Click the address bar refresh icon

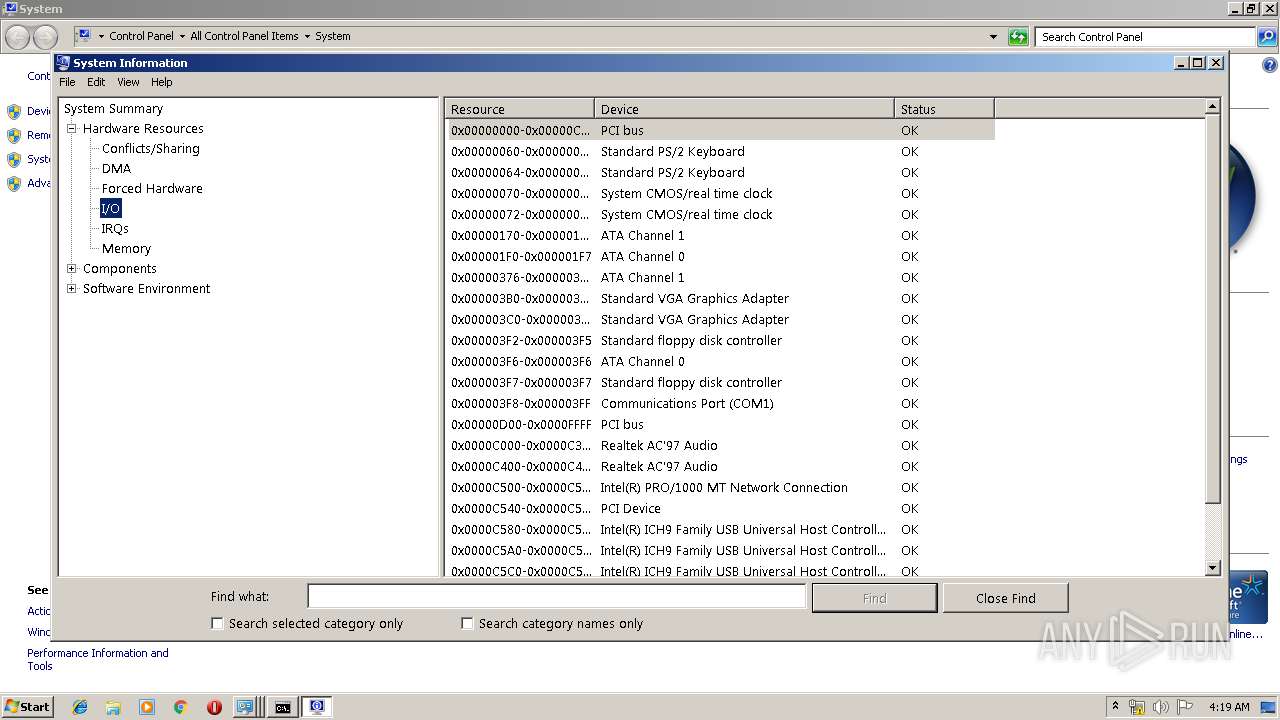point(1018,37)
